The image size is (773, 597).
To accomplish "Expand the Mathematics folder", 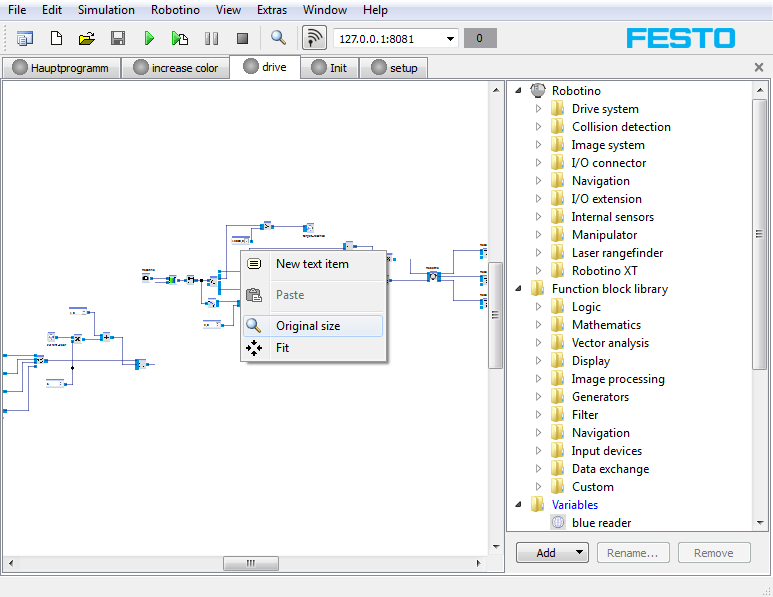I will tap(538, 324).
